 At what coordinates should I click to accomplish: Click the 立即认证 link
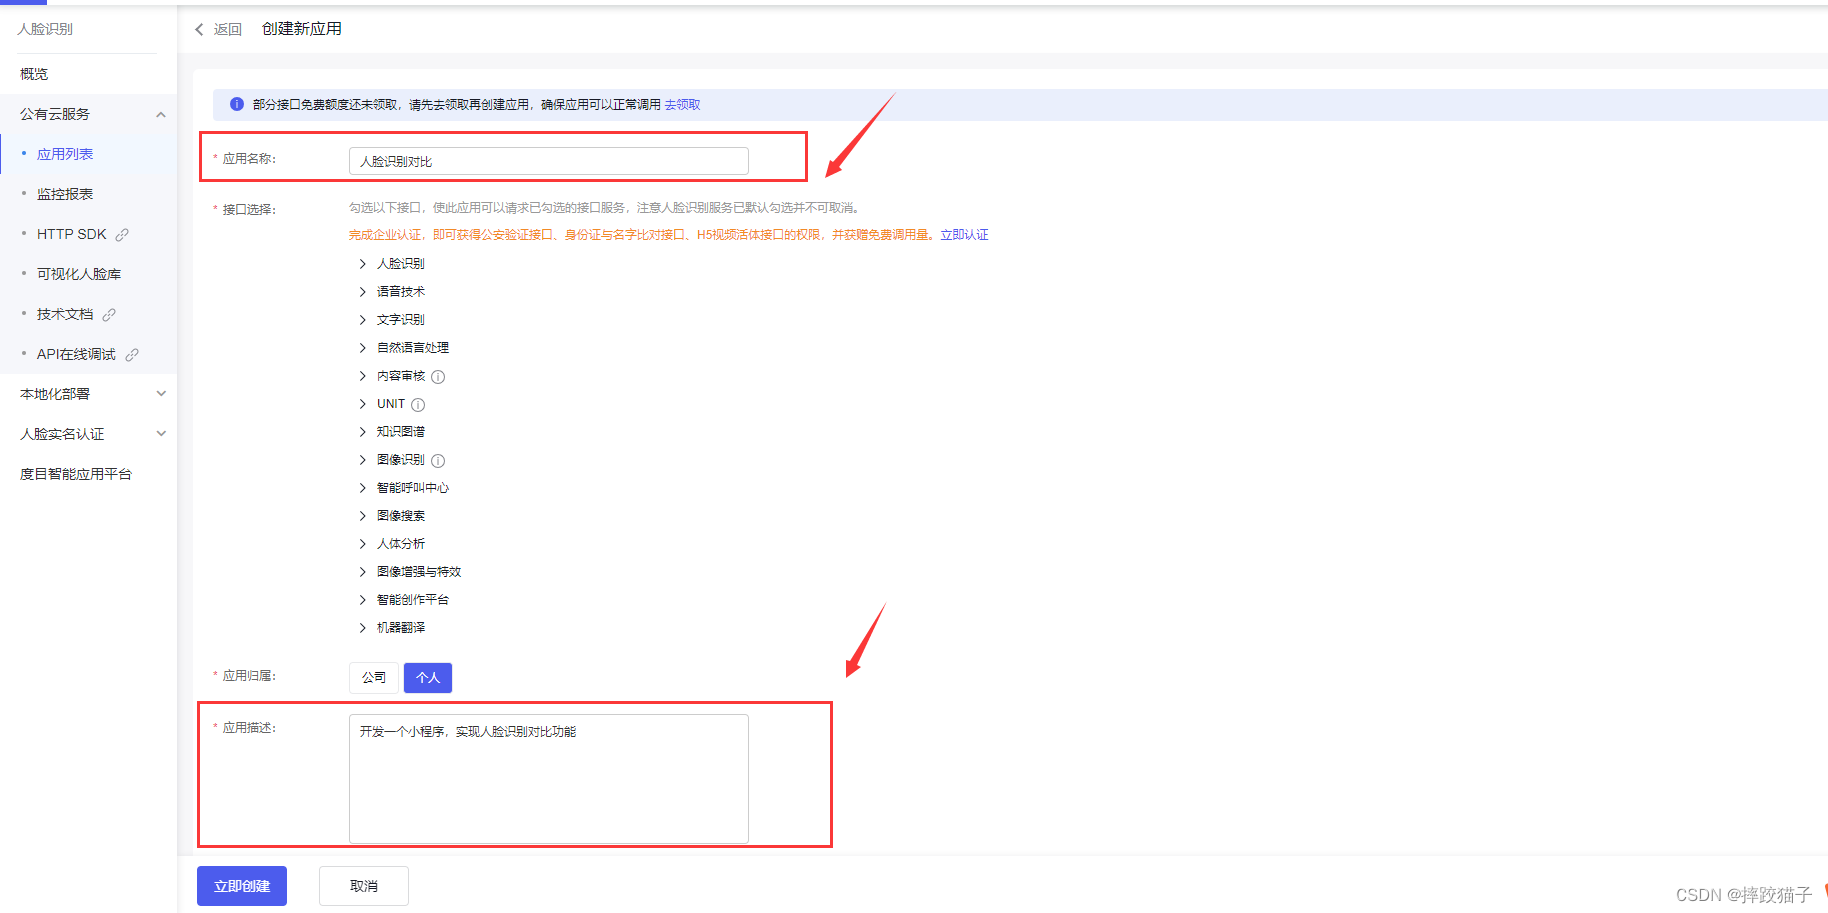(964, 235)
